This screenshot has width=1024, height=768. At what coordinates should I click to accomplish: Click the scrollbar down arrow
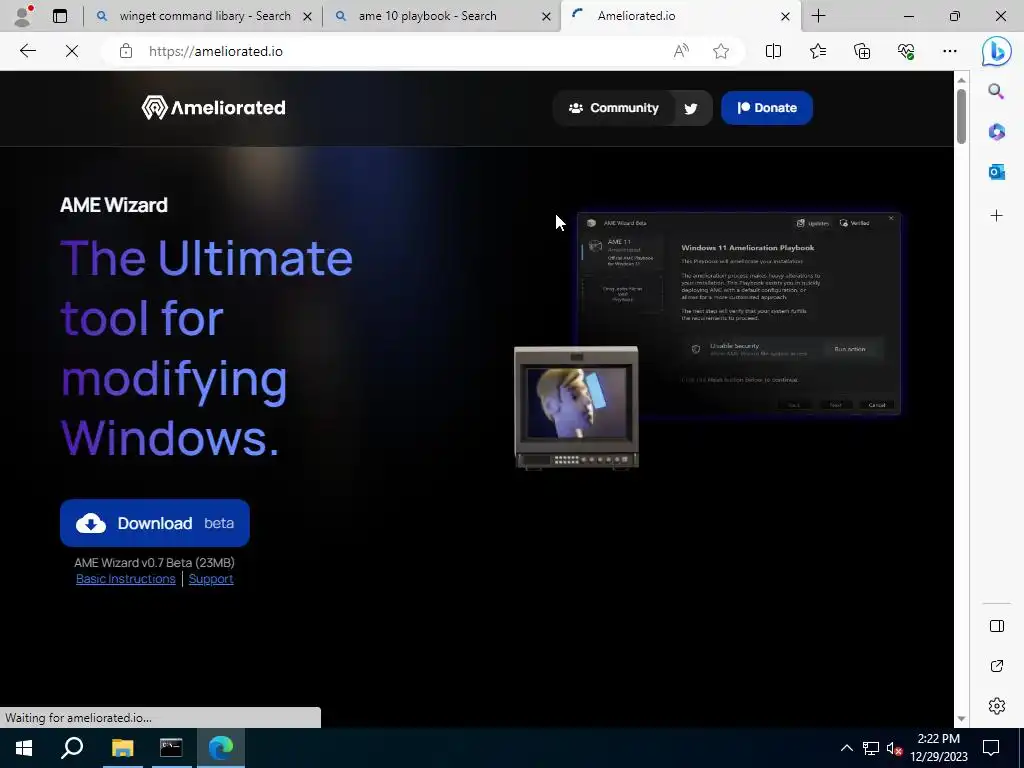tap(961, 718)
